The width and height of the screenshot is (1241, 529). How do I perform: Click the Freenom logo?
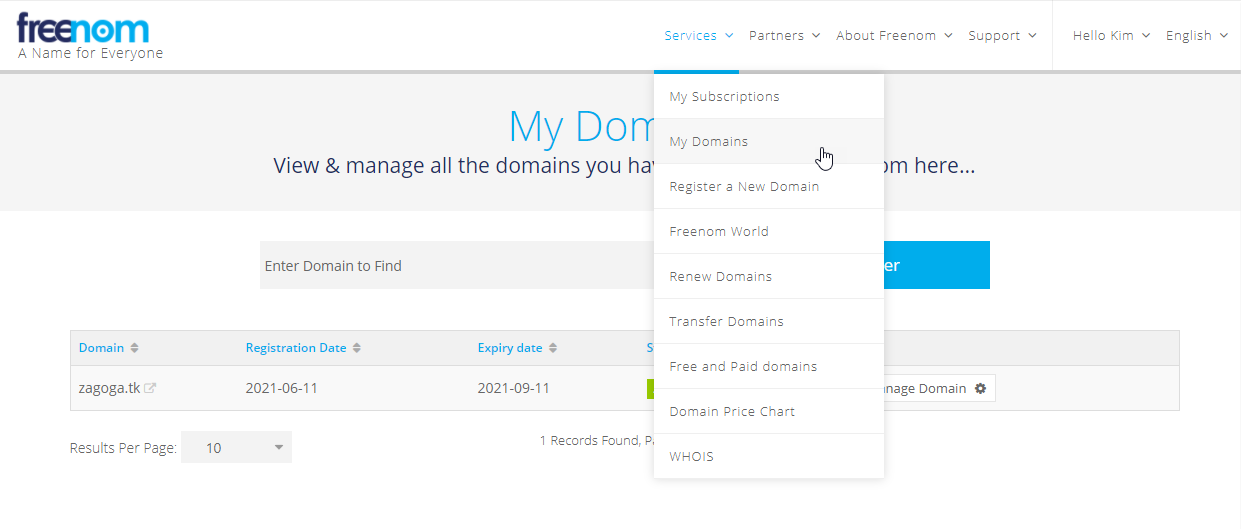point(83,28)
